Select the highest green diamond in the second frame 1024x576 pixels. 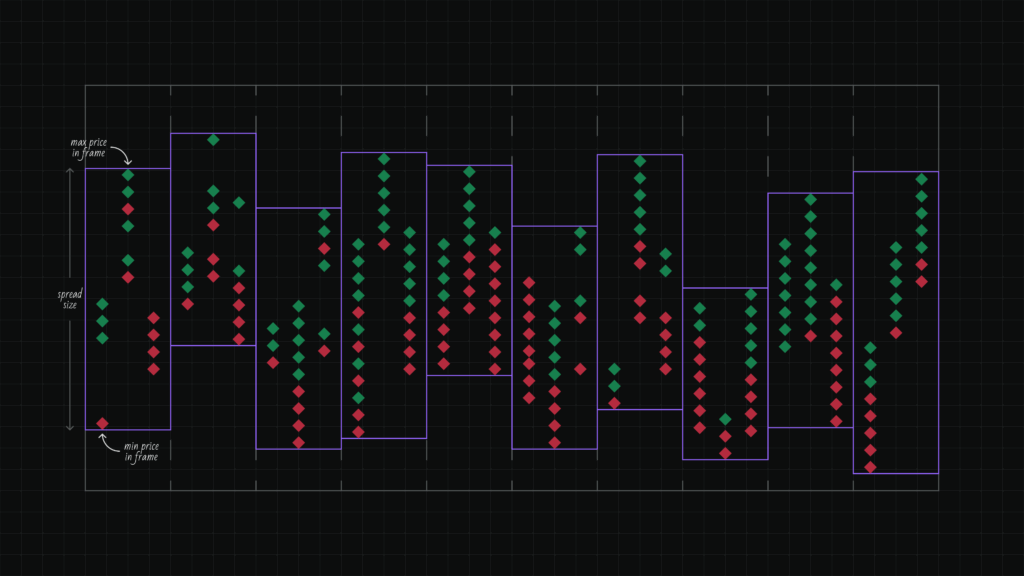[213, 140]
